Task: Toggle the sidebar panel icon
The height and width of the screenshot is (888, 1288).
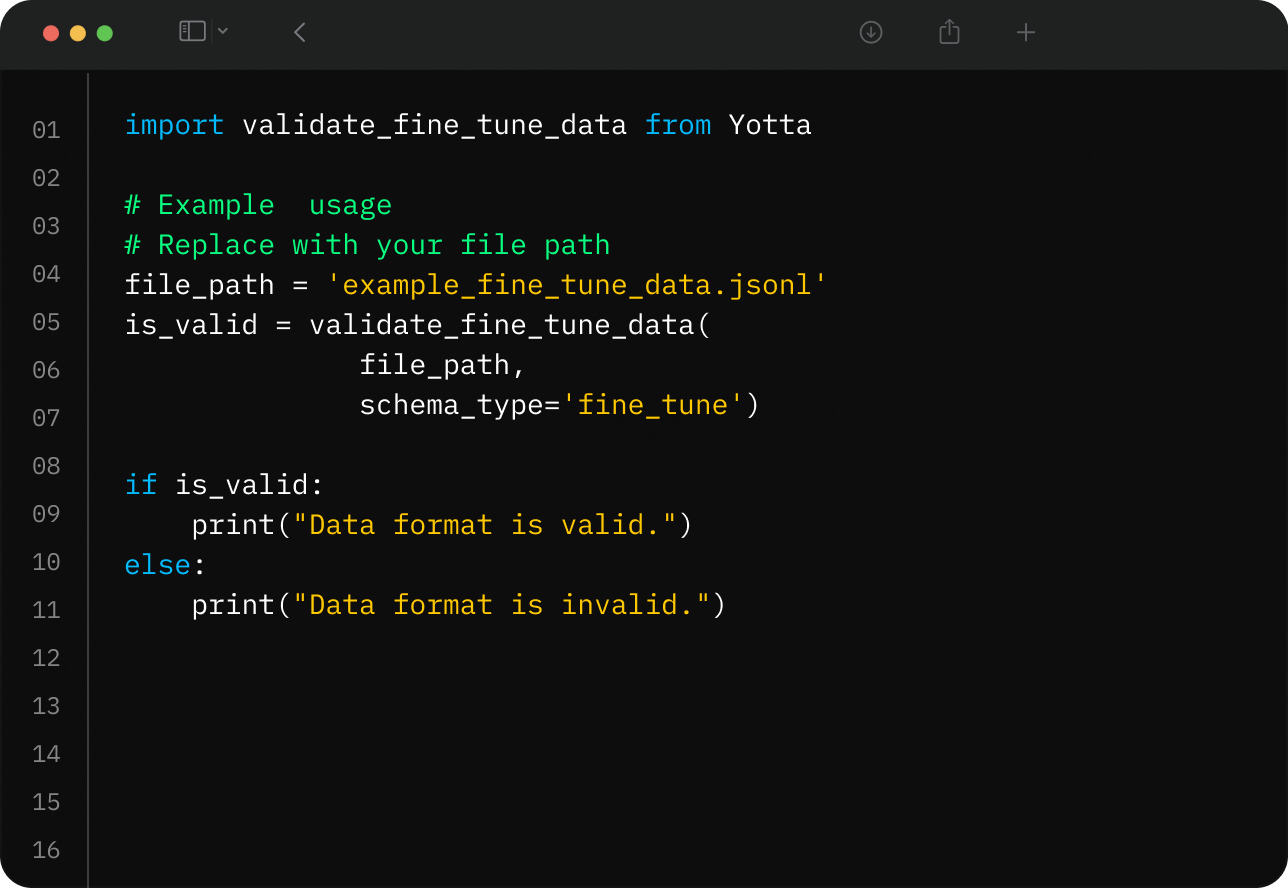Action: pyautogui.click(x=192, y=31)
